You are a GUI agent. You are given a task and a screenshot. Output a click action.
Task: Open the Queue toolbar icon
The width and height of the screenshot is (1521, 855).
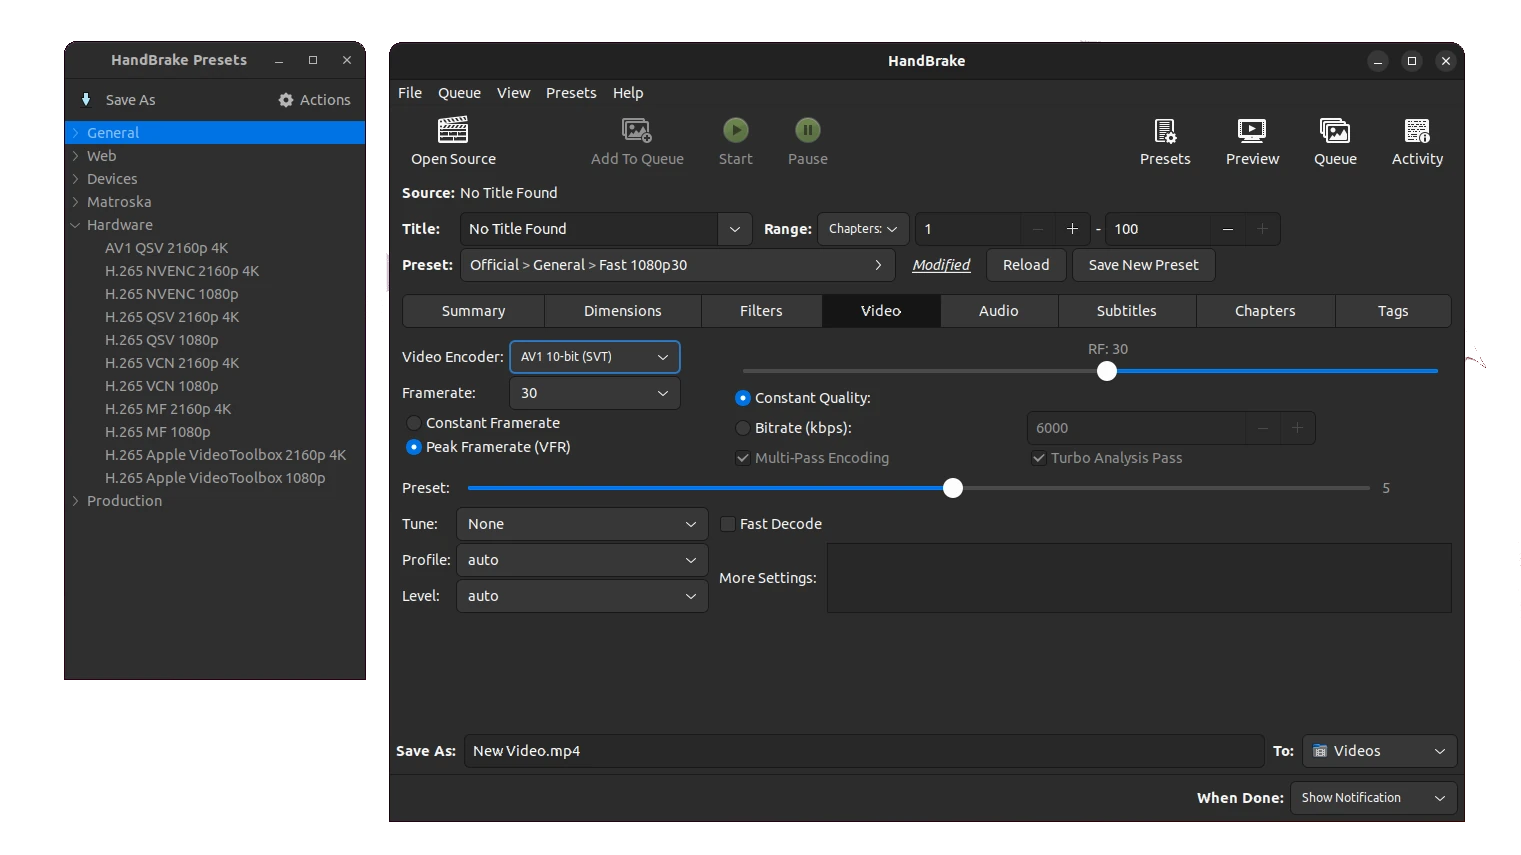click(x=1335, y=130)
